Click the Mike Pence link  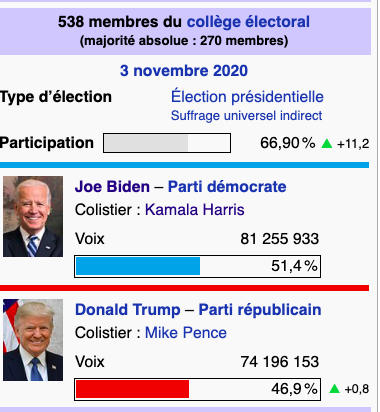[186, 333]
